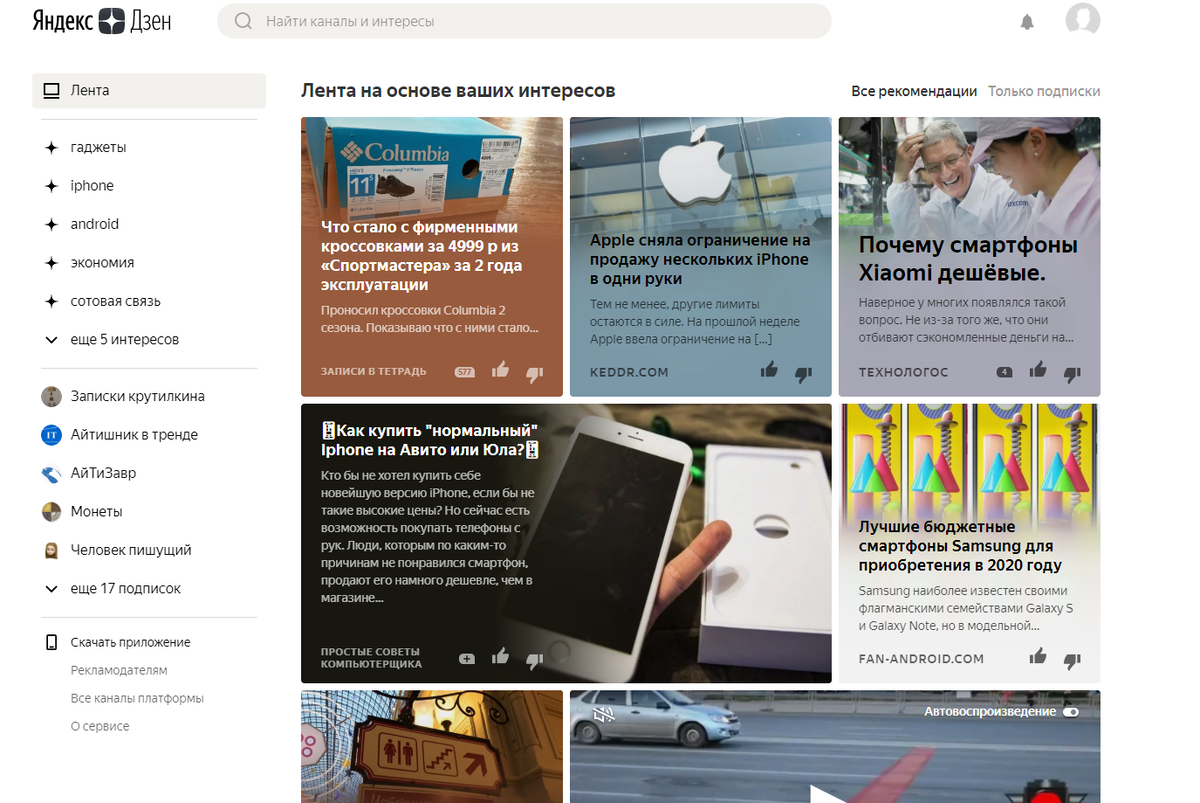1200x803 pixels.
Task: Open the О сервисе link
Action: click(x=100, y=727)
